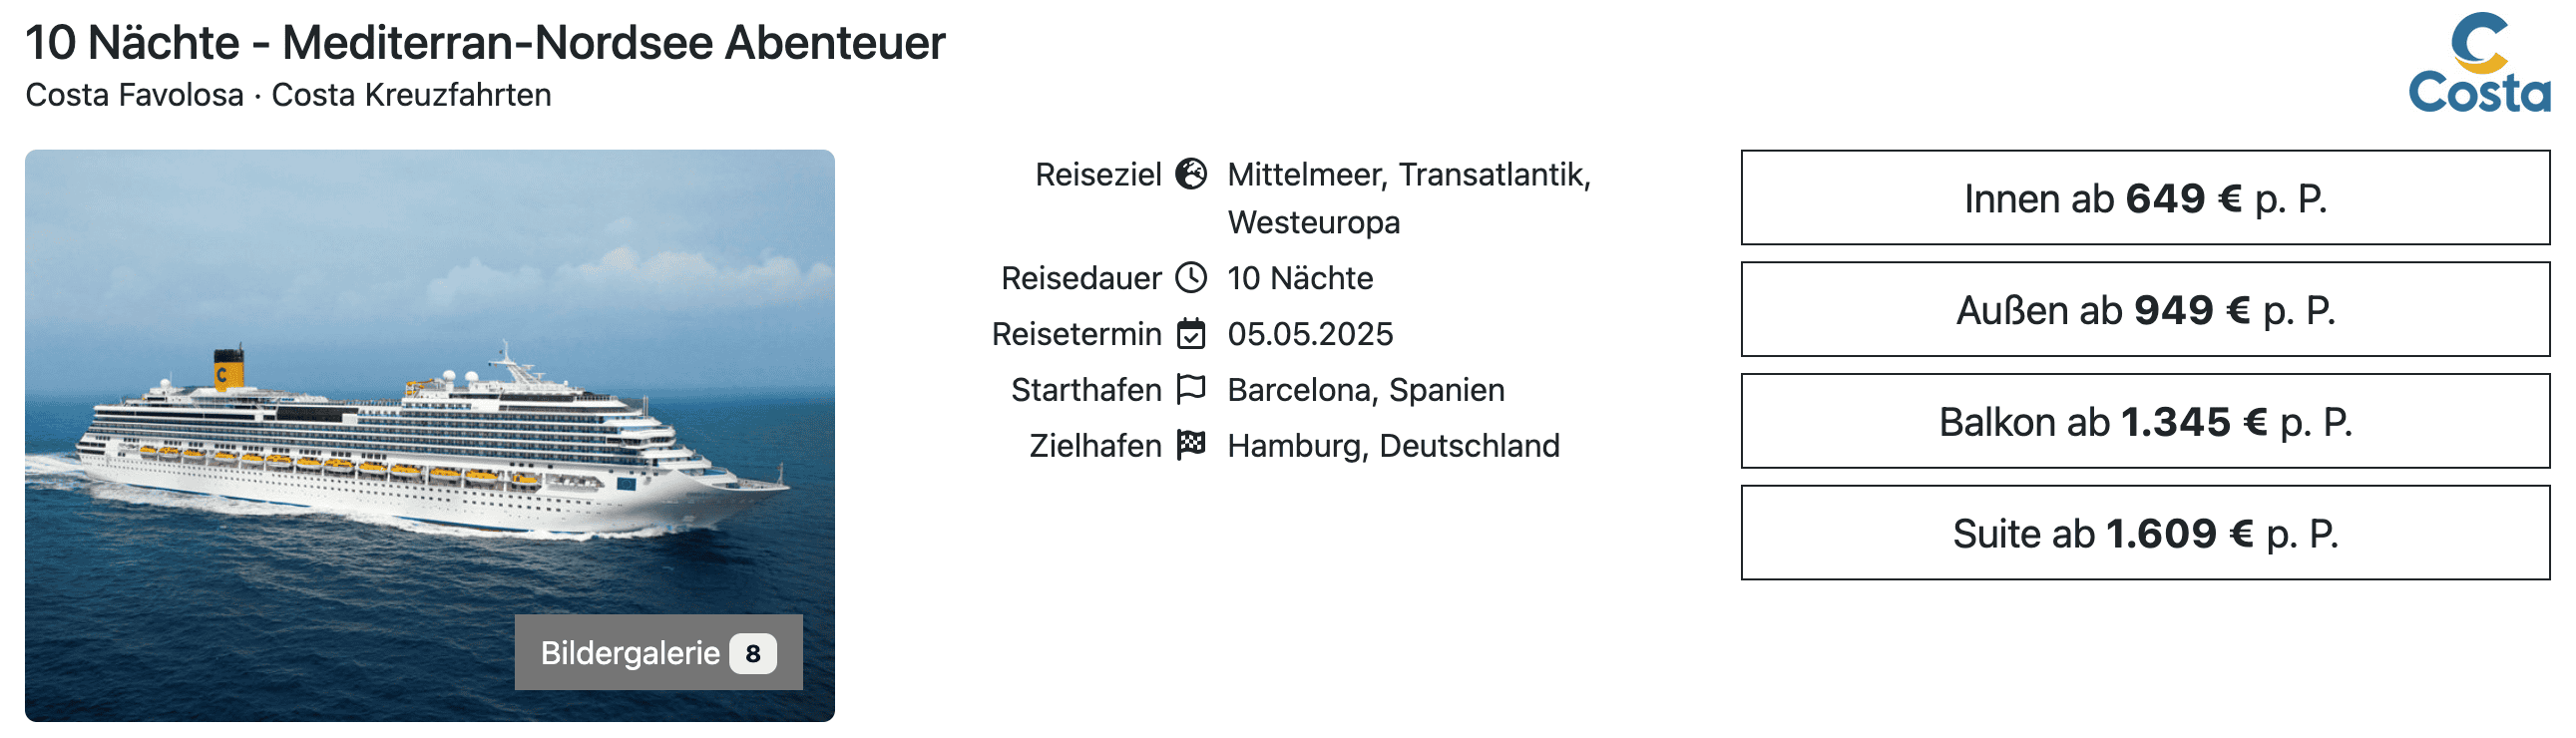The width and height of the screenshot is (2576, 738).
Task: Click the clock icon beside Reisedauer
Action: tap(1191, 277)
